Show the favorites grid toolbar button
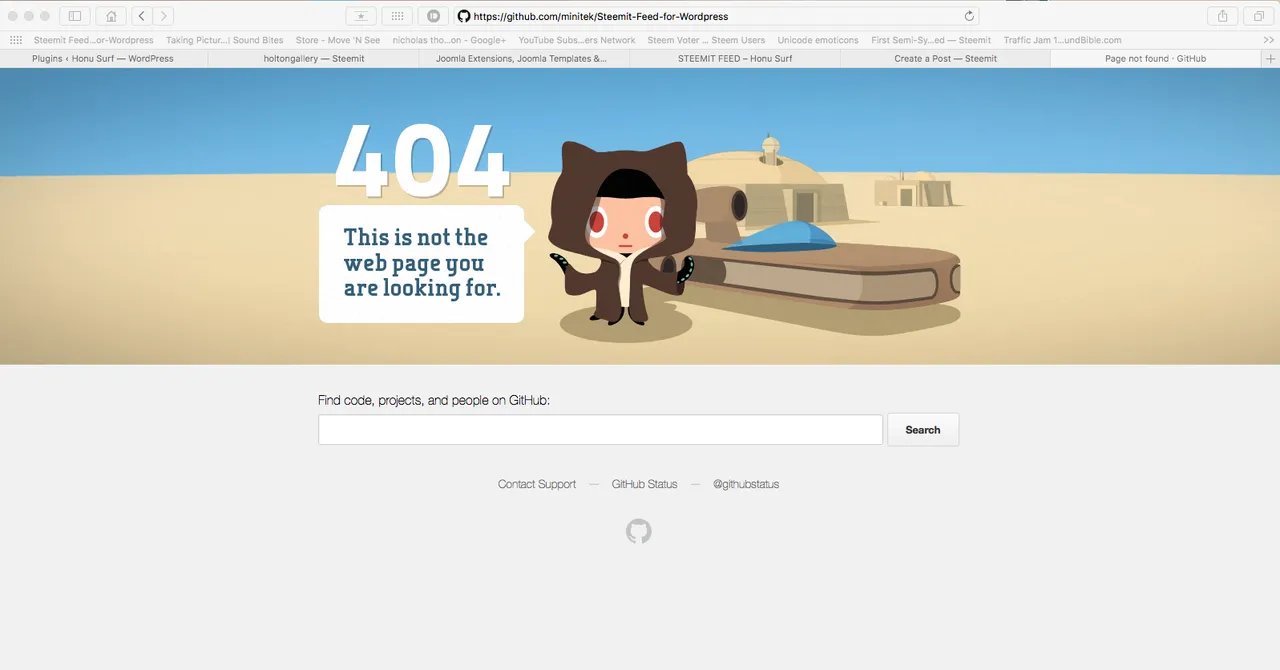This screenshot has height=670, width=1280. [397, 16]
